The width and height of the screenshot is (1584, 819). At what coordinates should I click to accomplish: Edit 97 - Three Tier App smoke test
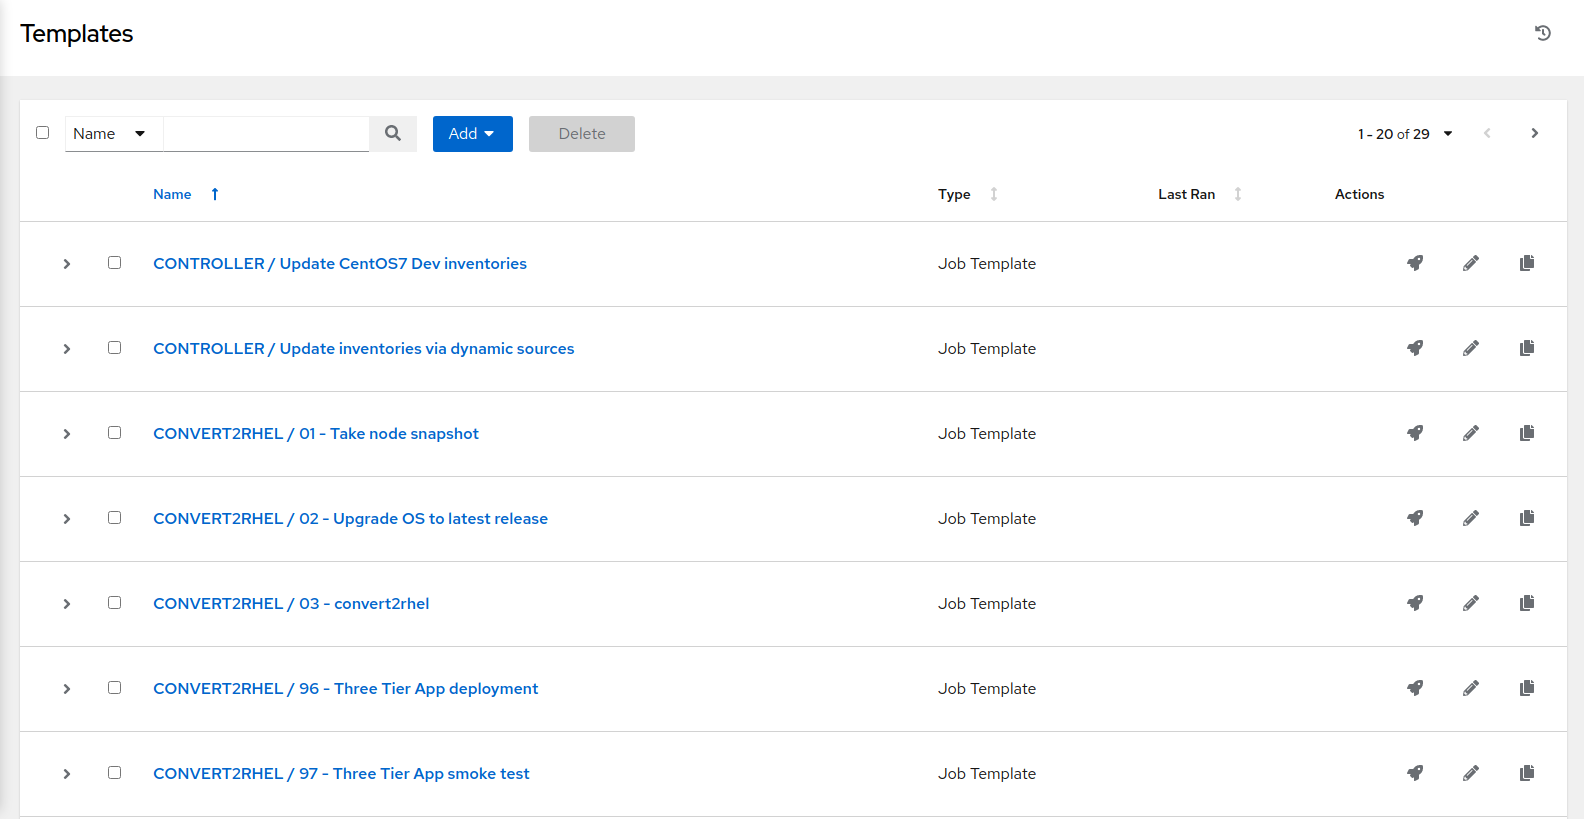coord(1471,773)
